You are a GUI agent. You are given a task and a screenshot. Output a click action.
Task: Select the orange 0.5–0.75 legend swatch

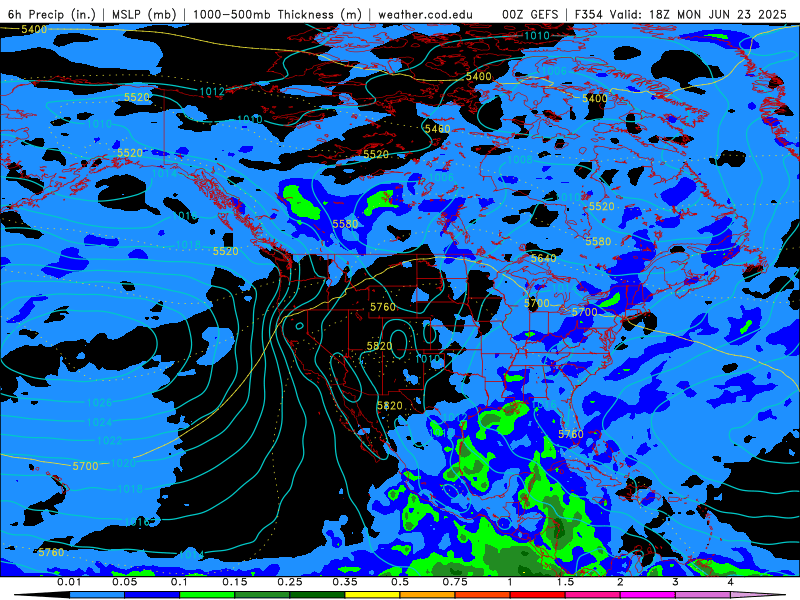point(428,595)
